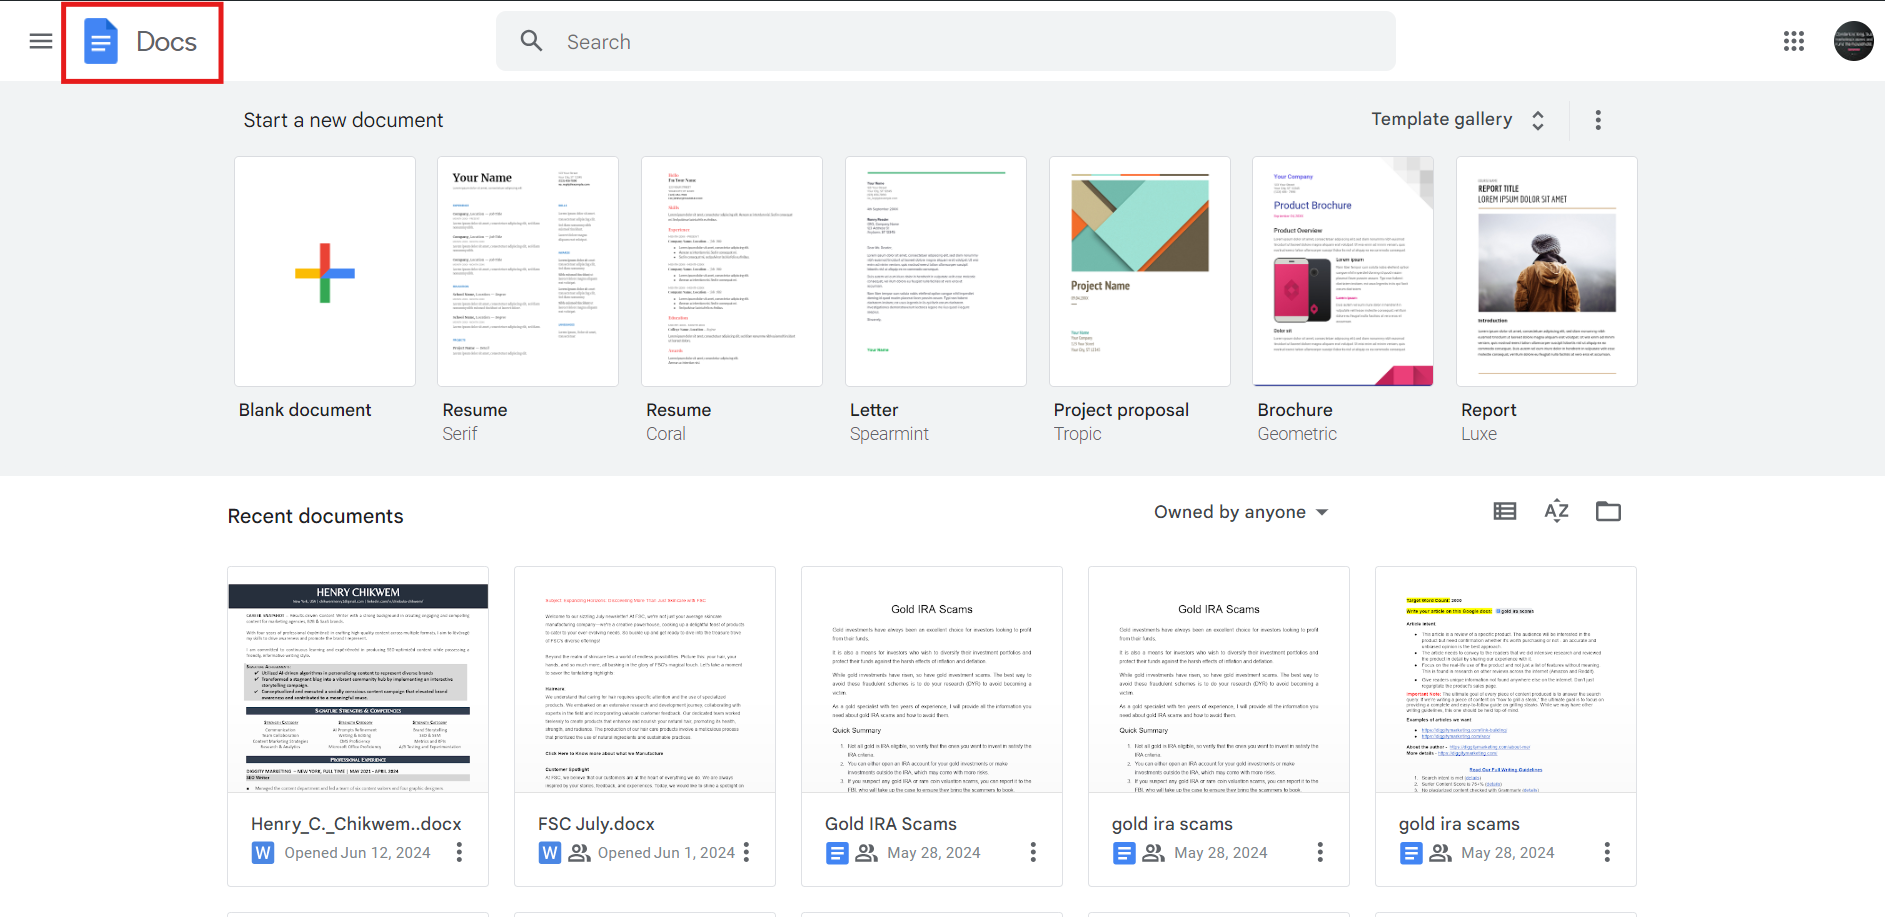Open more actions for Henry_C._Chikwem..docx
The width and height of the screenshot is (1885, 917).
459,852
